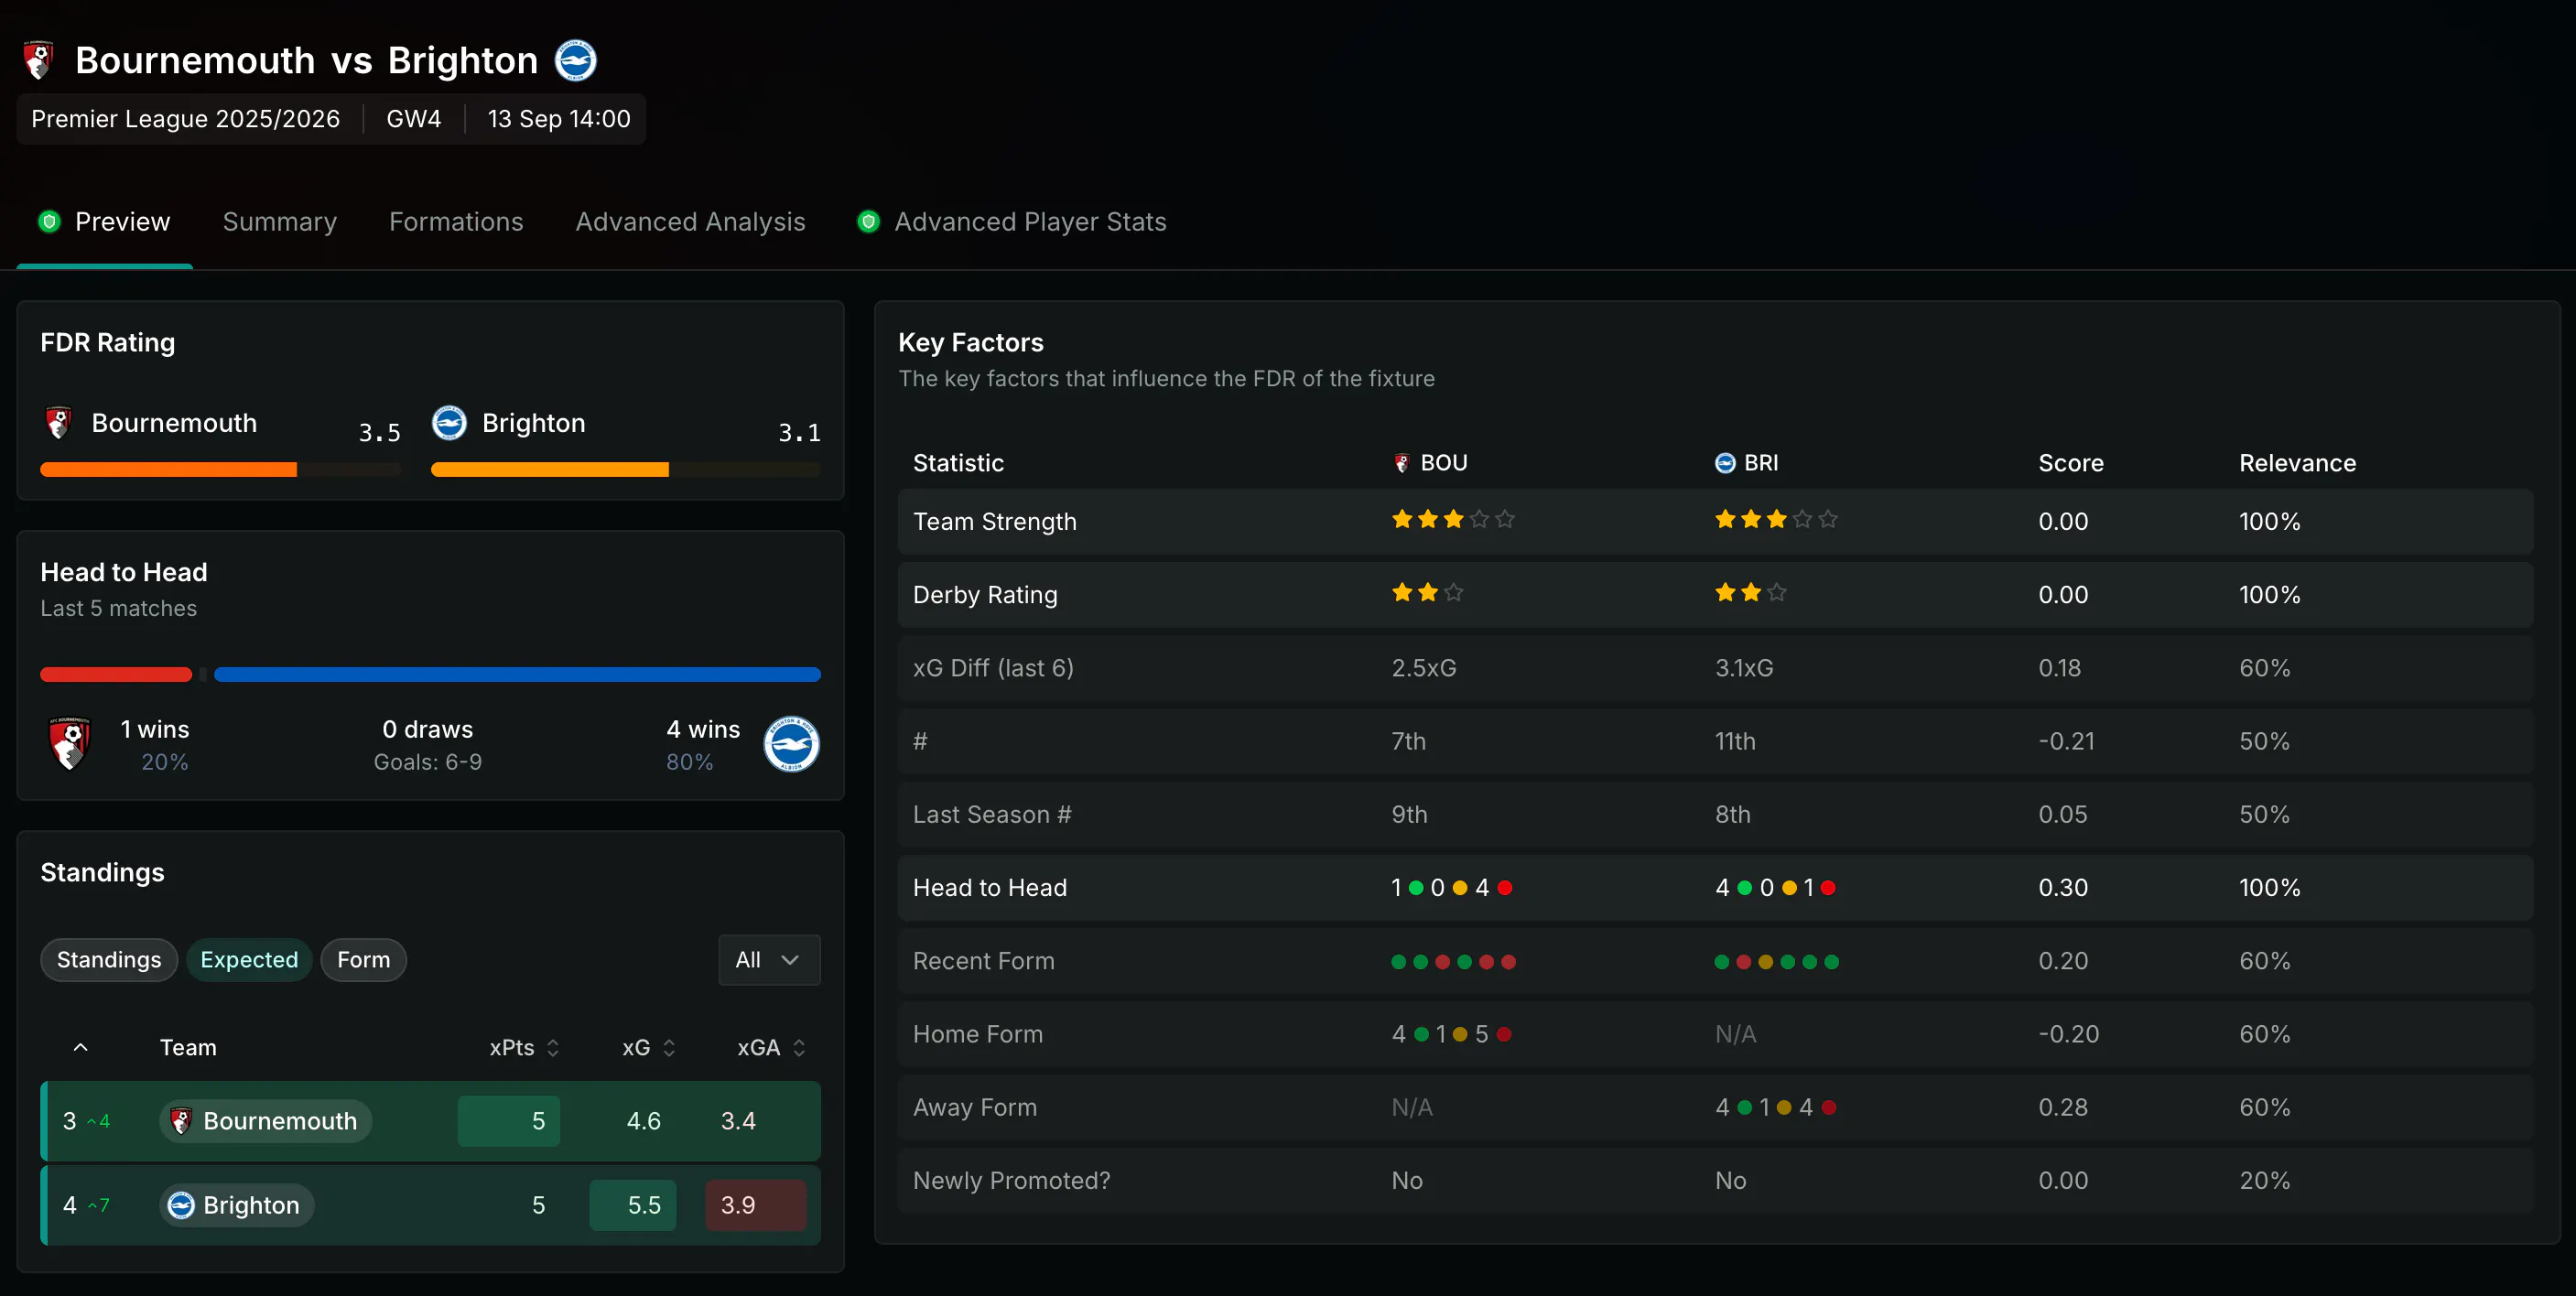This screenshot has height=1296, width=2576.
Task: Click BOU Derby Rating stars
Action: point(1427,592)
